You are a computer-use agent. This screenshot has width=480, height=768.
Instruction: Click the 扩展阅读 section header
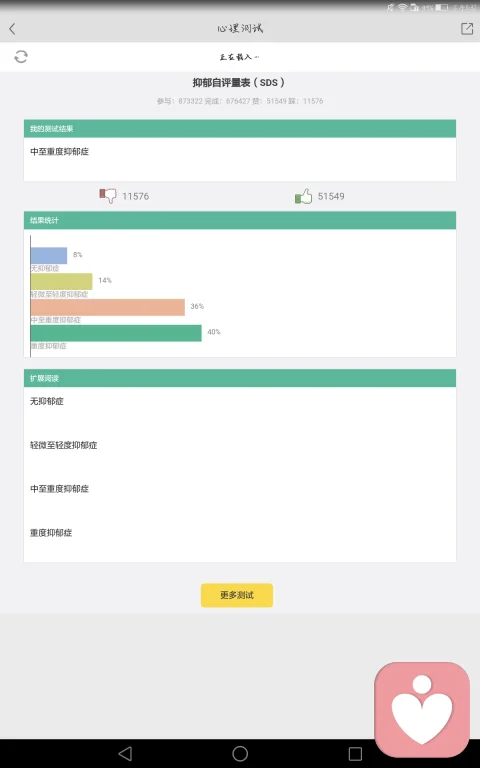(x=240, y=378)
